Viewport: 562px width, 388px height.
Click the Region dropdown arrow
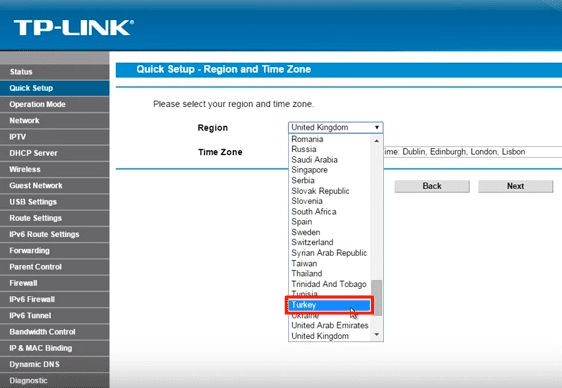click(377, 128)
